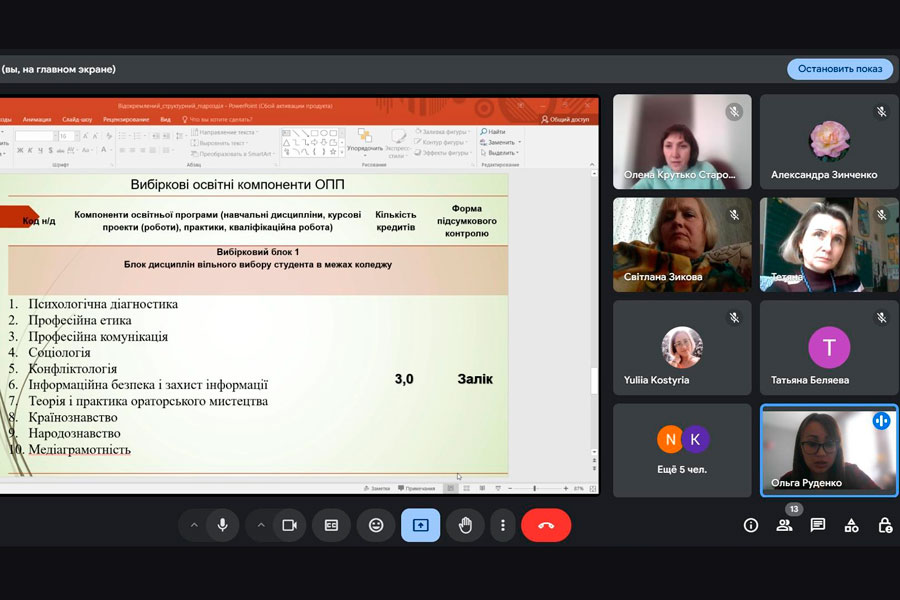Fit slide to current window icon
The image size is (900, 600).
[x=593, y=489]
